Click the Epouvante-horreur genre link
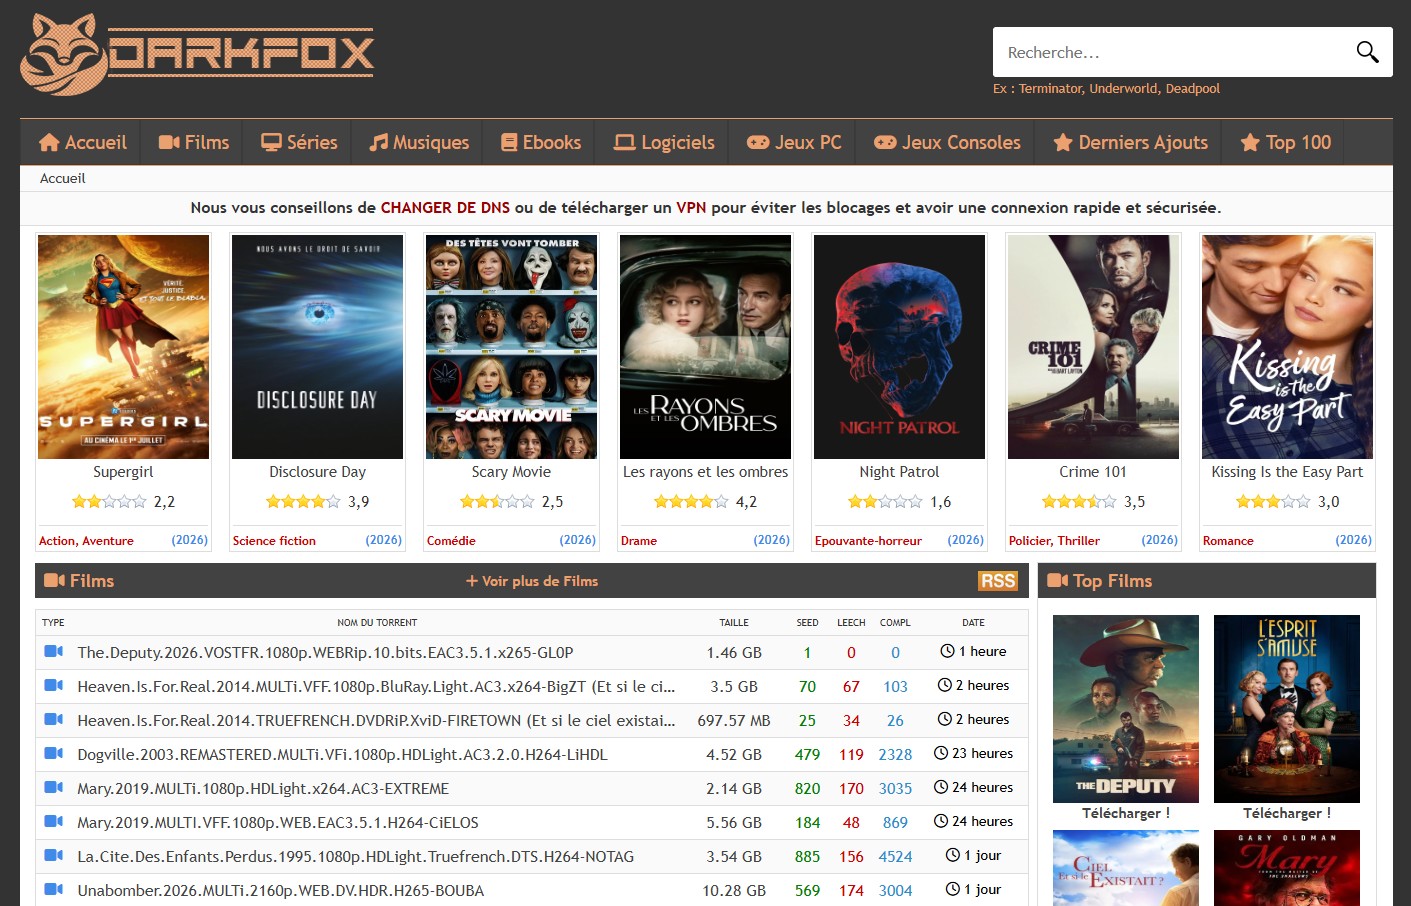The image size is (1411, 906). (x=868, y=540)
